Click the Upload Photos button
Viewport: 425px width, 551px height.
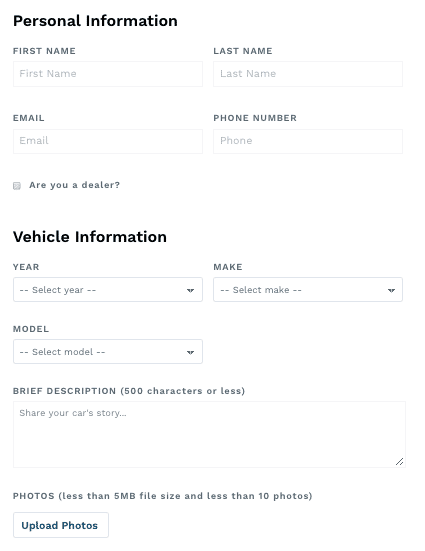click(x=61, y=525)
